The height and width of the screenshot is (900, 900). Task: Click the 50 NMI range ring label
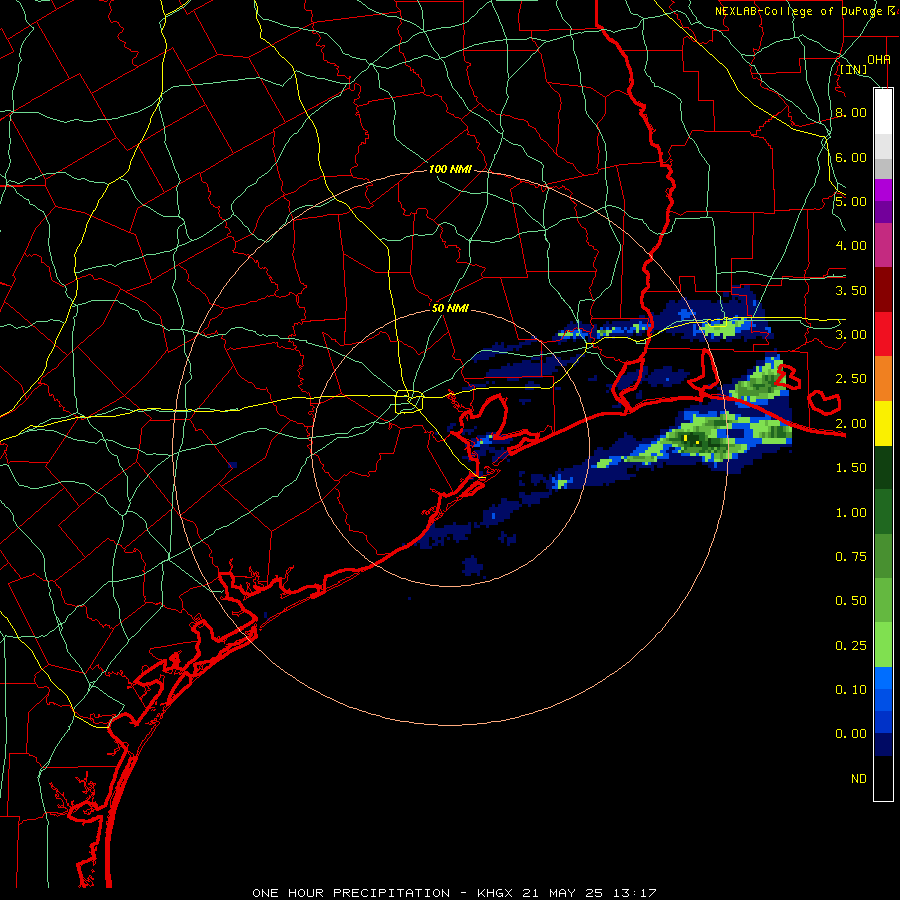click(450, 308)
